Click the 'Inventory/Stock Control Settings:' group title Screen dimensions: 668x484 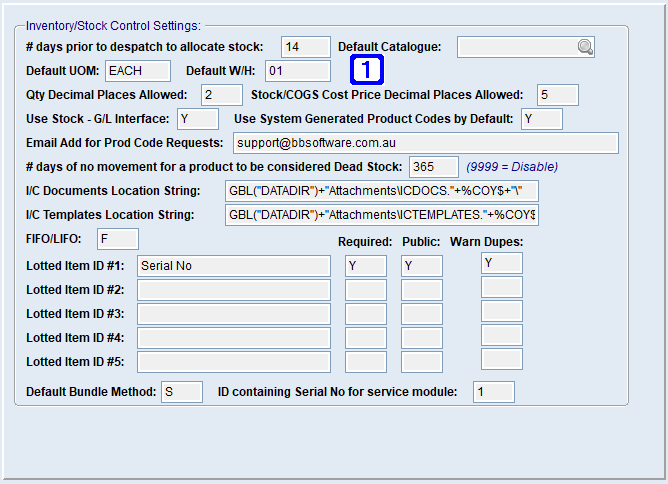tap(113, 26)
